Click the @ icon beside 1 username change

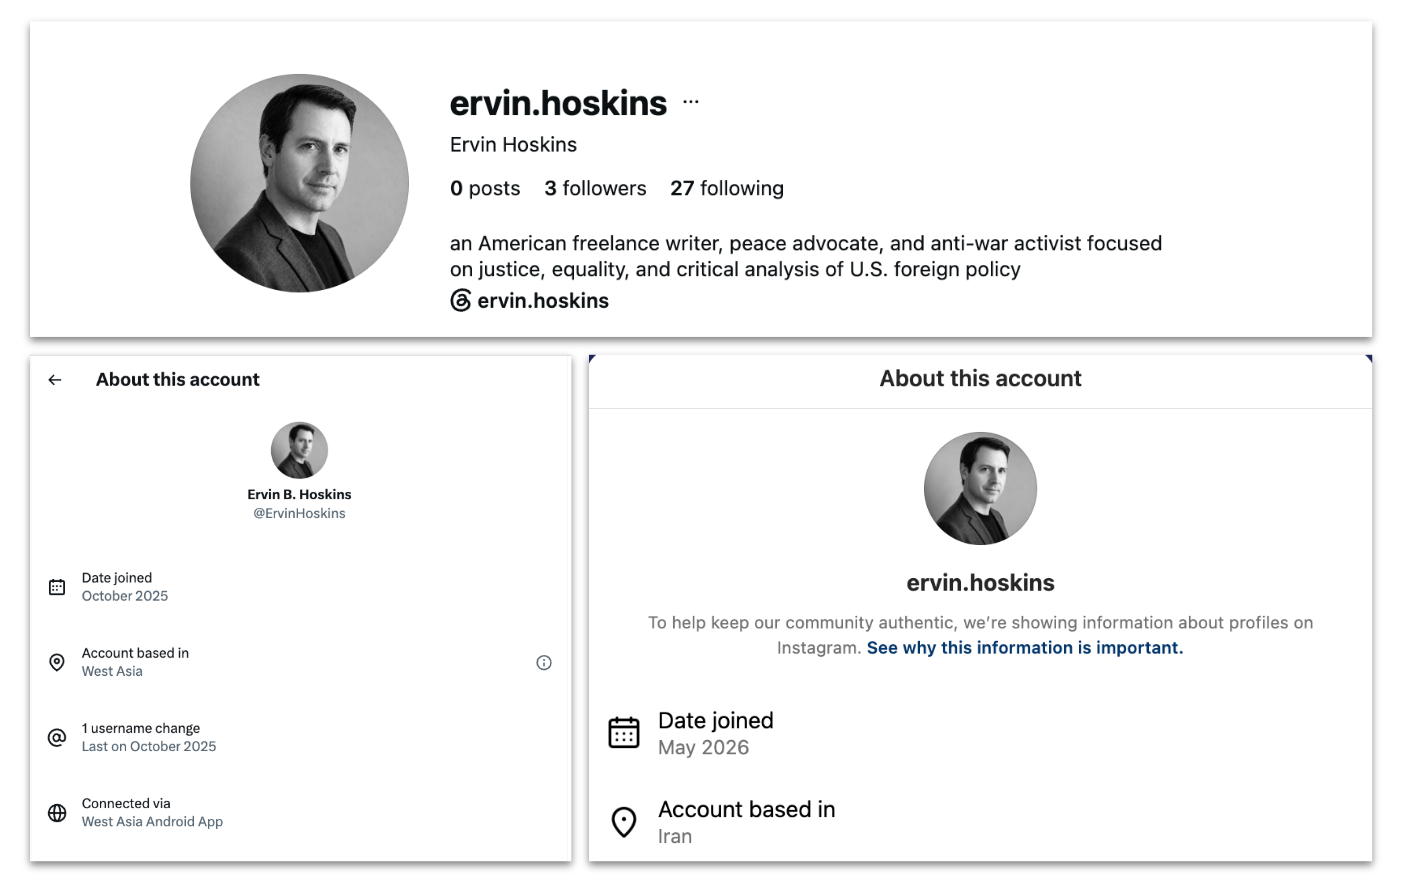pos(57,738)
